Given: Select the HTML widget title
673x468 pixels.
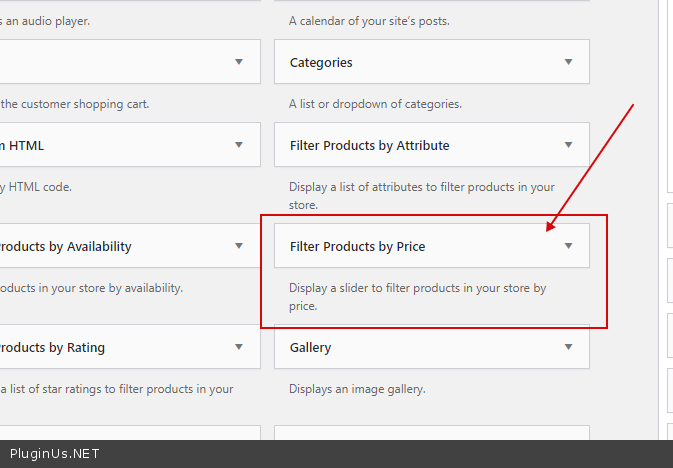Looking at the screenshot, I should point(22,145).
